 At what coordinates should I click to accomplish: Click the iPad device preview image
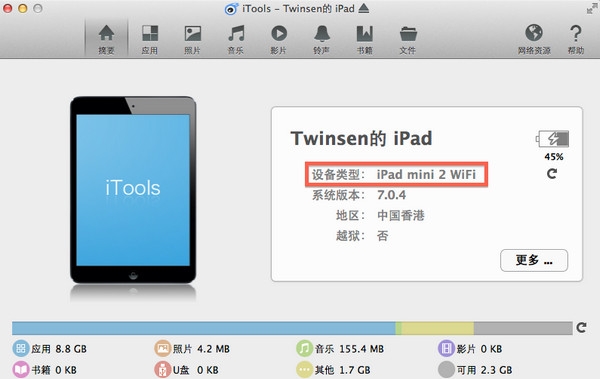[133, 190]
